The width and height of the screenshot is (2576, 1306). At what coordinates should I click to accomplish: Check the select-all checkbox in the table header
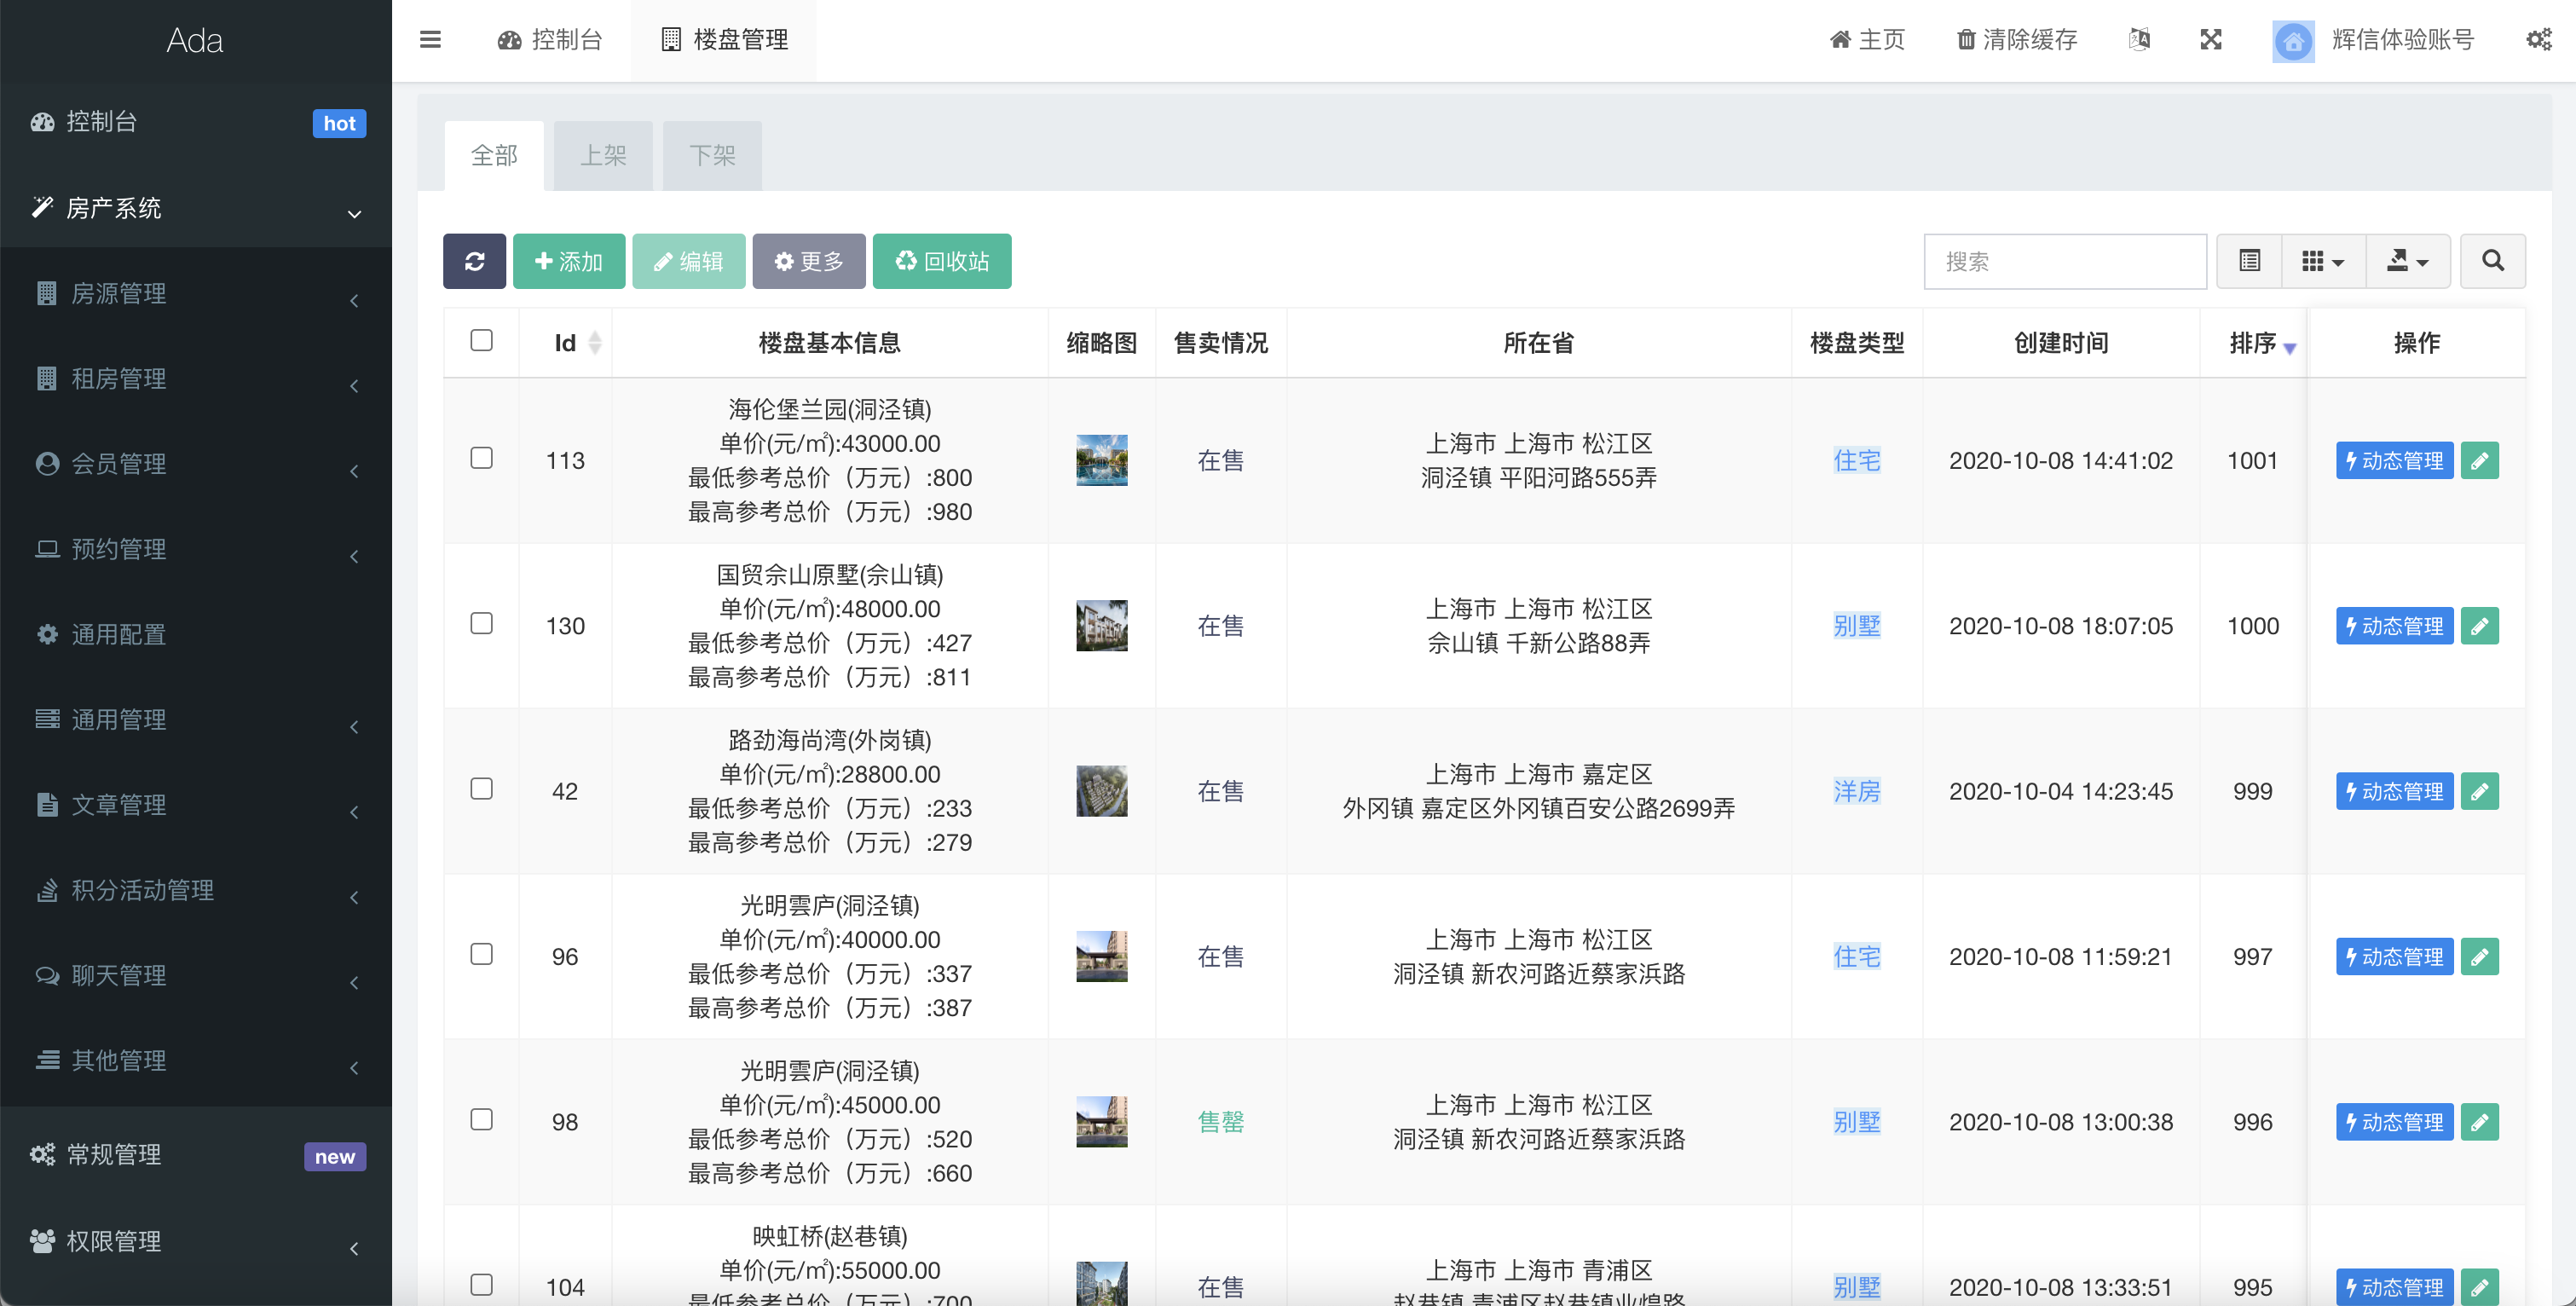481,341
